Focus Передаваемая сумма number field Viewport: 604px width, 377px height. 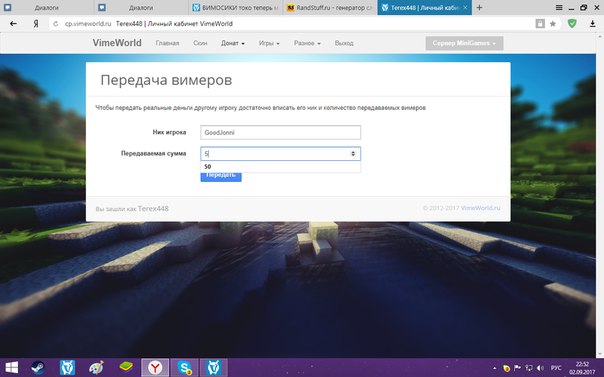pyautogui.click(x=280, y=154)
